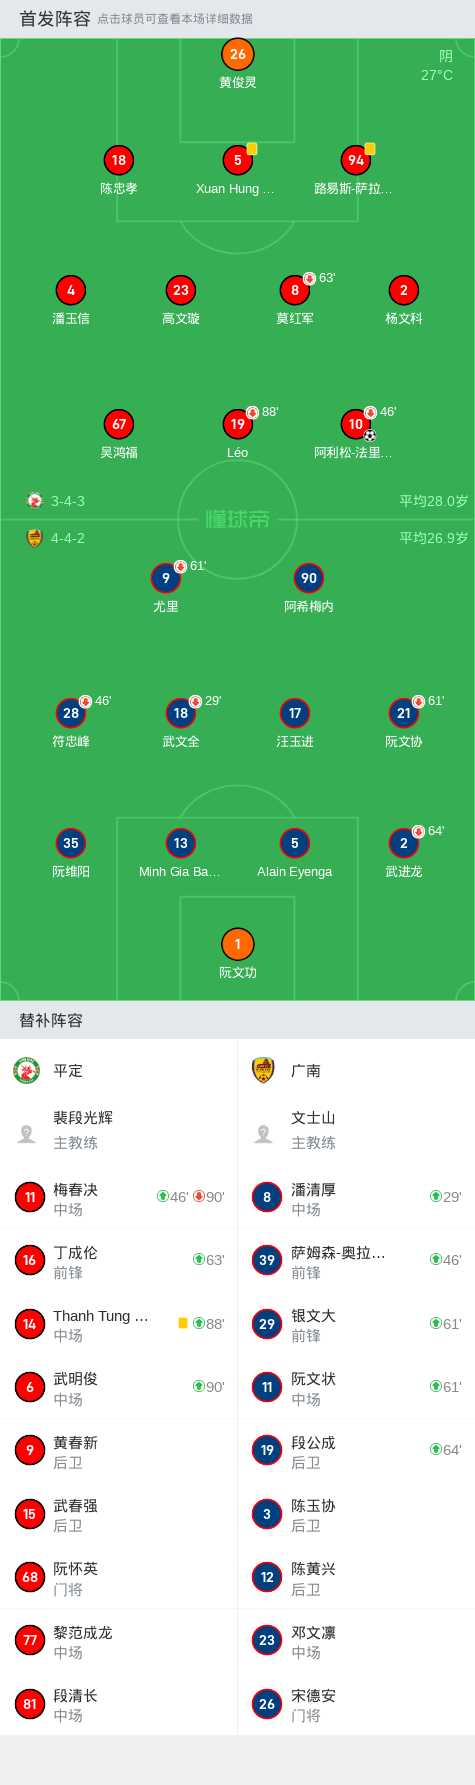Tap blue number 9 尤里 jersey icon
This screenshot has width=475, height=1785.
[x=166, y=578]
